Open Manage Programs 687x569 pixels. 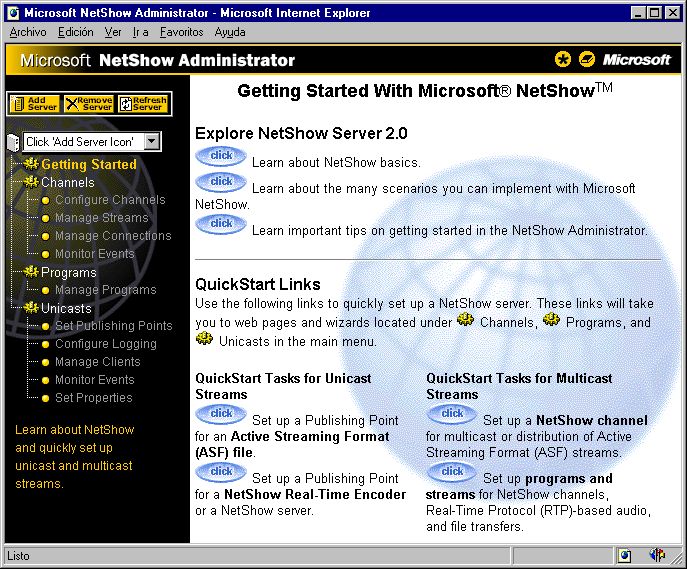tap(106, 290)
